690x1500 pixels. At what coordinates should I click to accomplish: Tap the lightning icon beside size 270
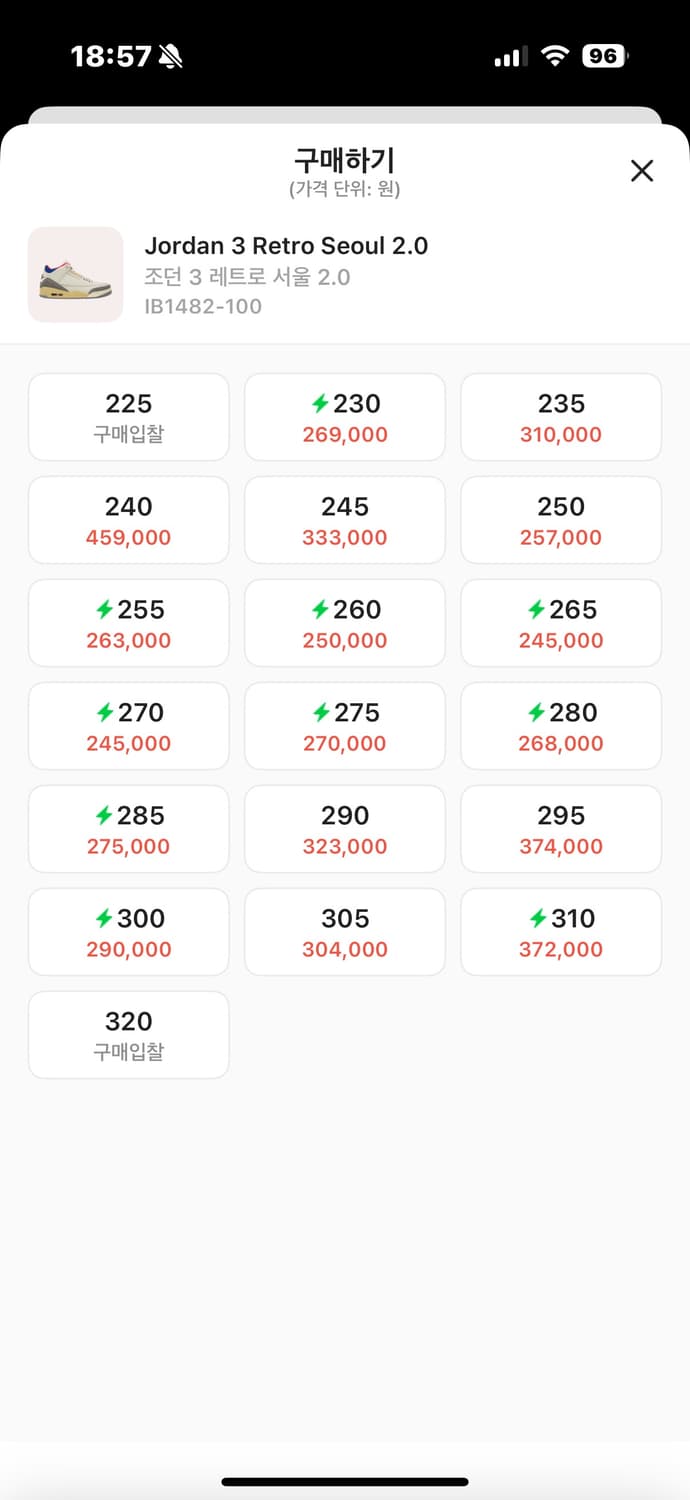pyautogui.click(x=104, y=713)
